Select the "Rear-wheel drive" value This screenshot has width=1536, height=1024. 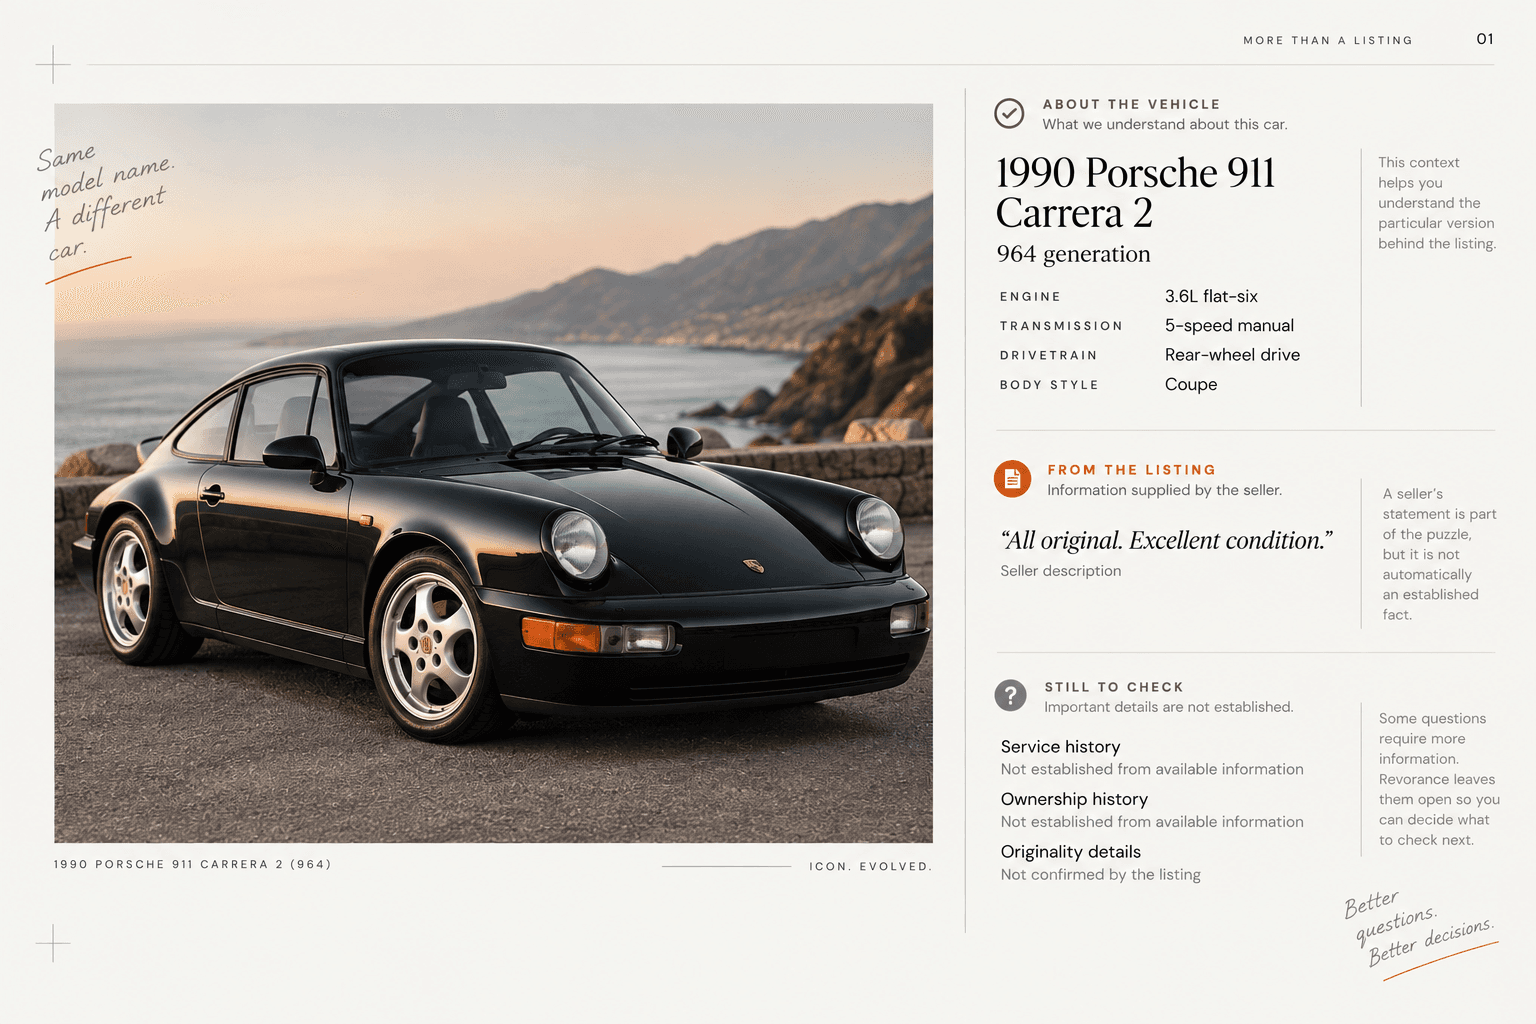(x=1232, y=355)
